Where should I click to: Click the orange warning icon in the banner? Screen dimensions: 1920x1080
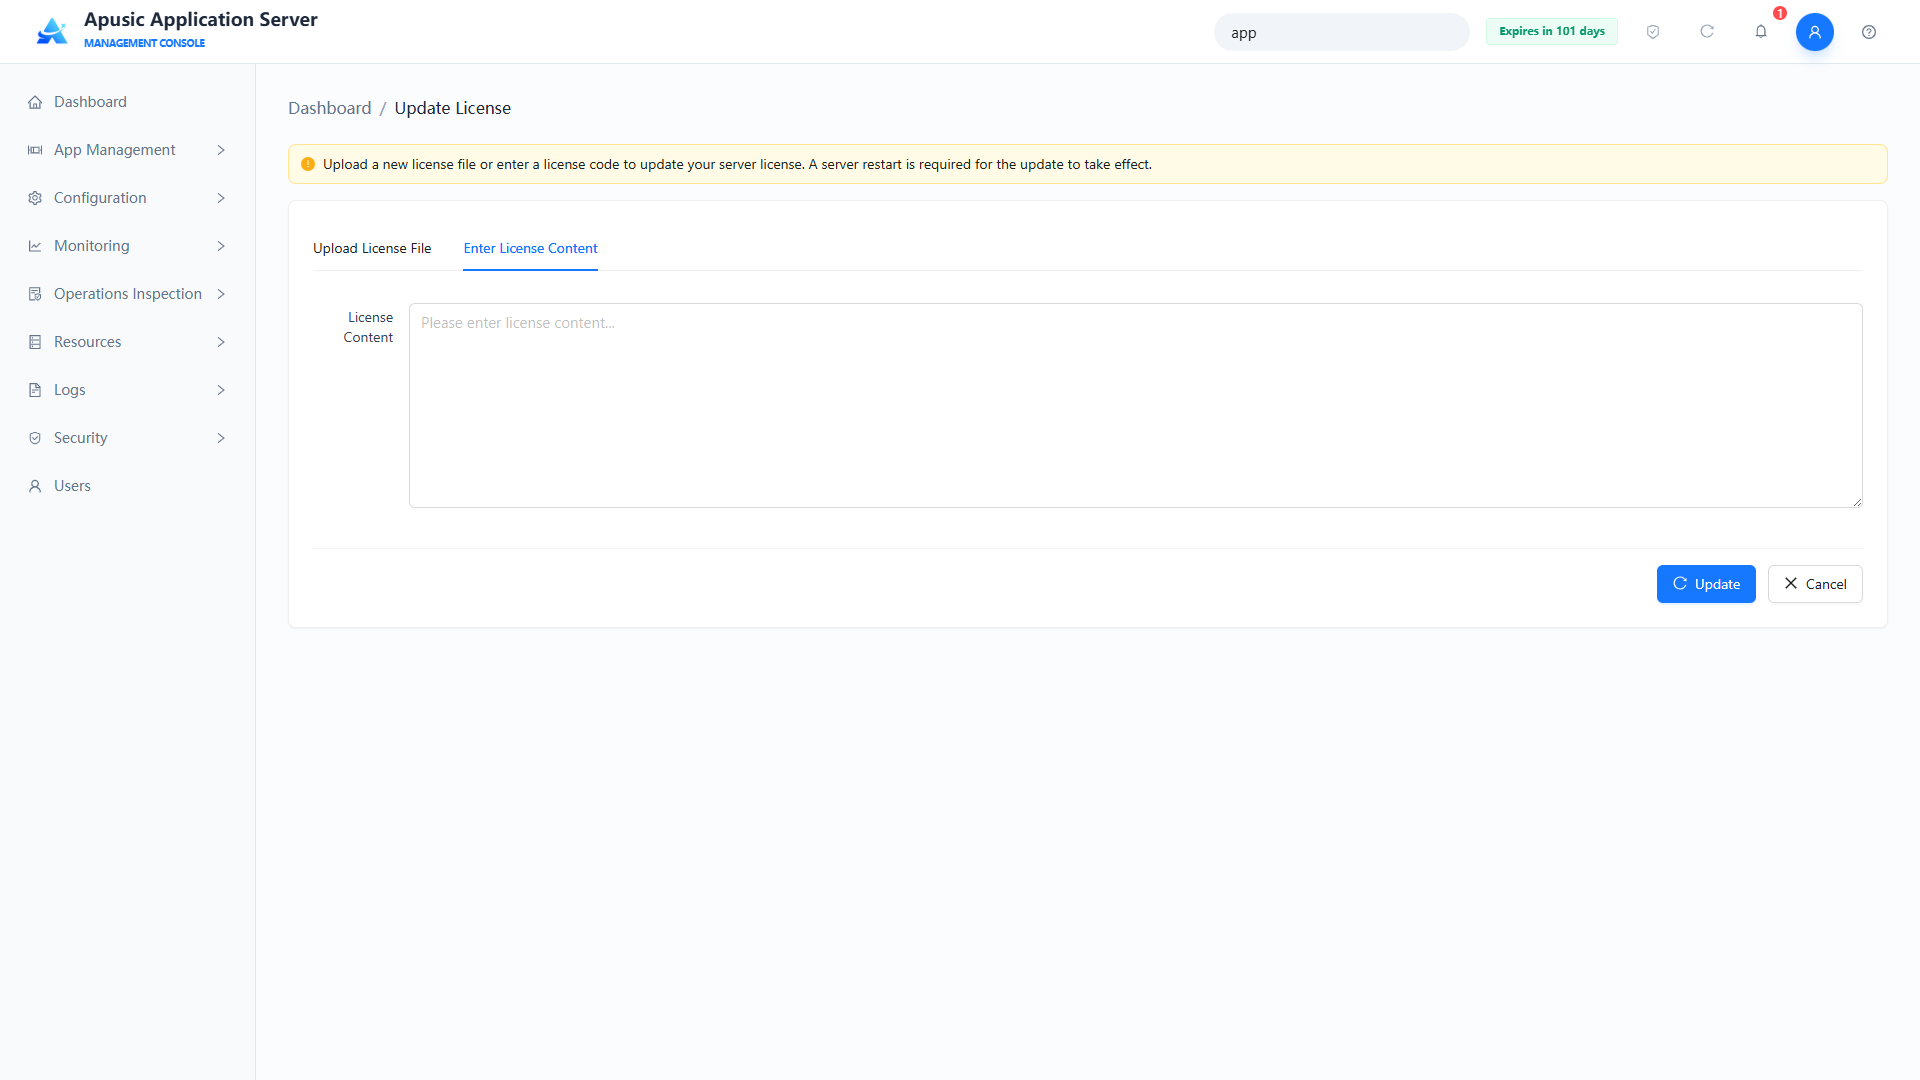pyautogui.click(x=308, y=164)
